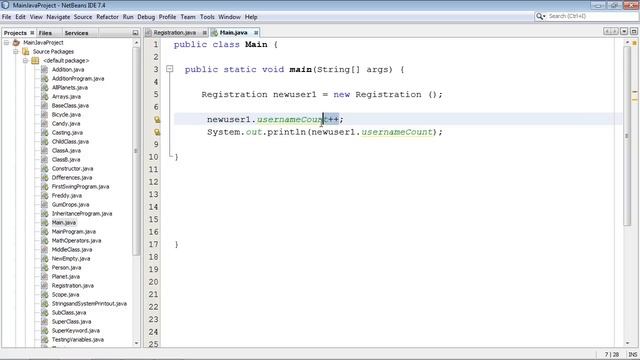
Task: Select BaseClass.java file
Action: click(70, 105)
